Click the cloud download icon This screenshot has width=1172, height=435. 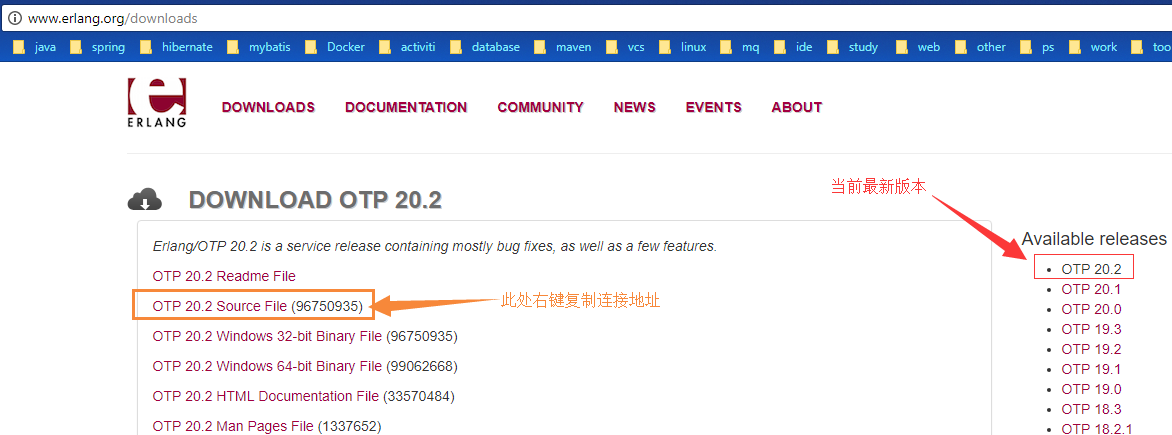point(145,200)
